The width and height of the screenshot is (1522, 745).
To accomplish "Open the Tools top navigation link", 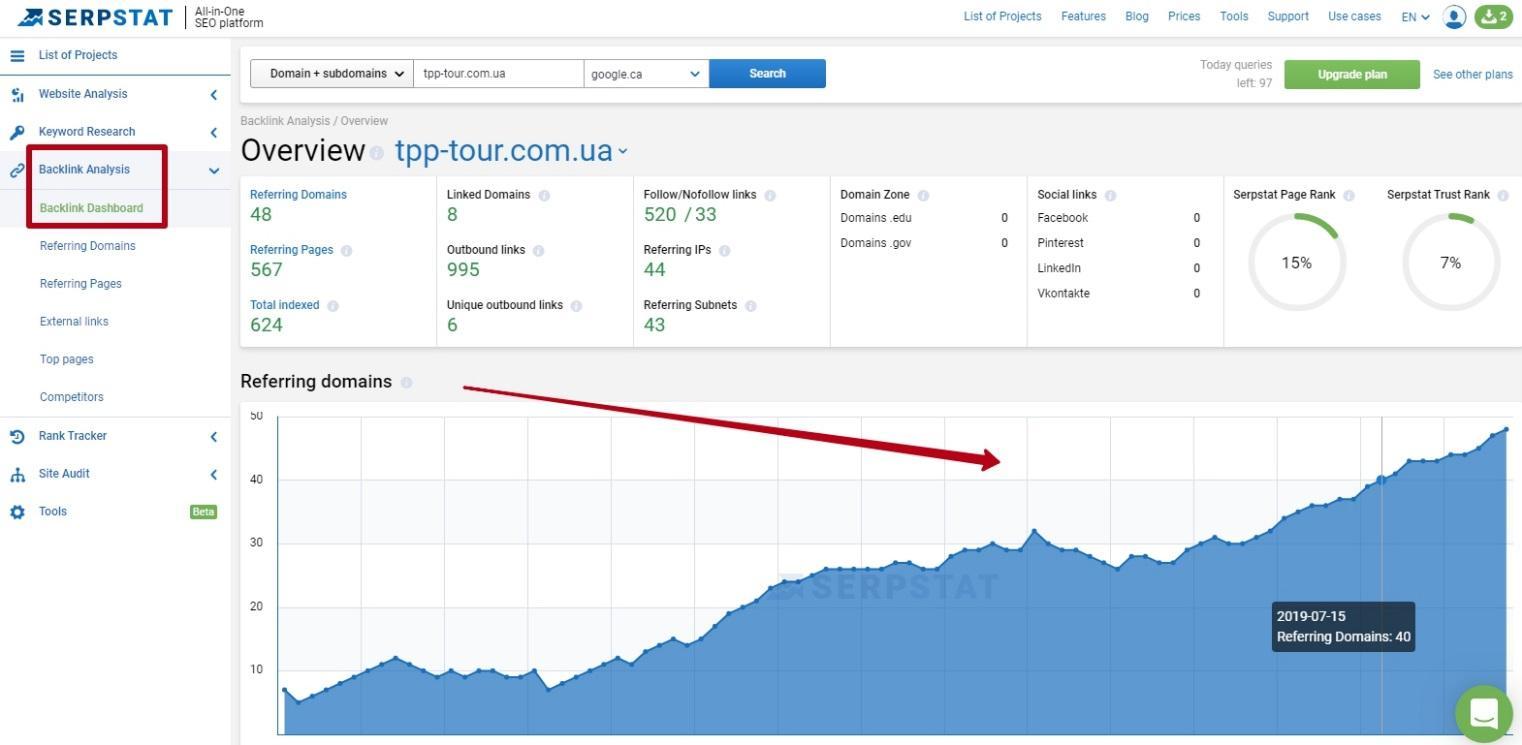I will [1234, 16].
